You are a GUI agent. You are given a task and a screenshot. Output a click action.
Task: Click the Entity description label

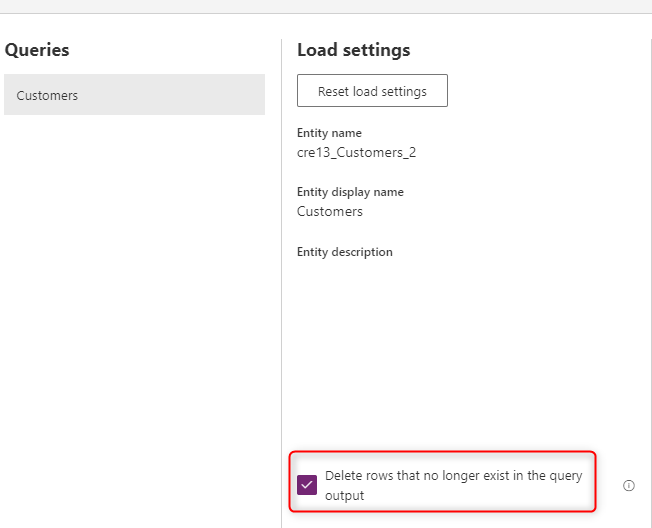point(344,252)
